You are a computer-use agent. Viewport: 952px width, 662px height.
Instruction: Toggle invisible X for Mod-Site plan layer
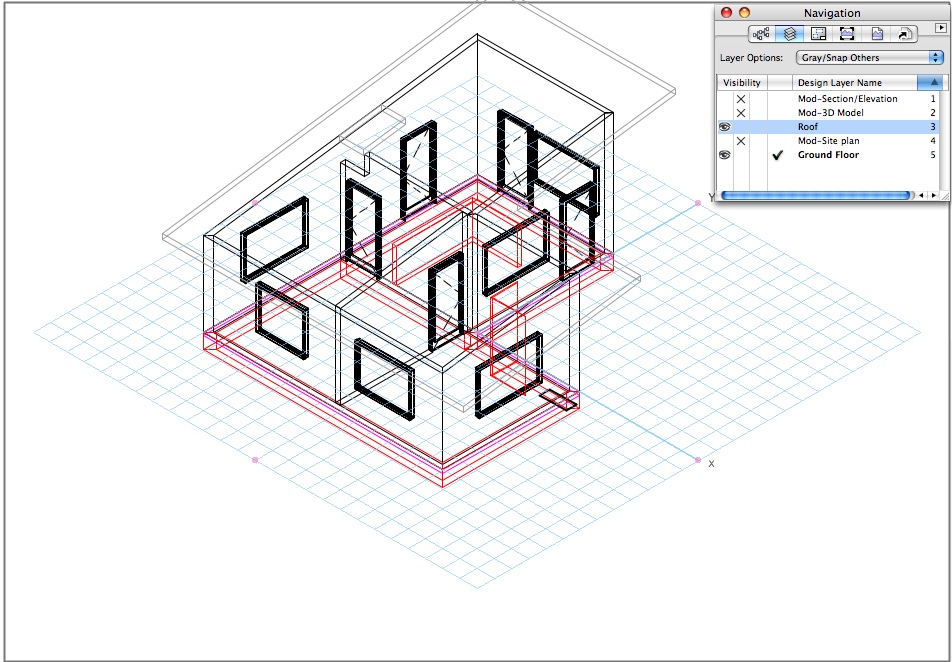coord(741,141)
